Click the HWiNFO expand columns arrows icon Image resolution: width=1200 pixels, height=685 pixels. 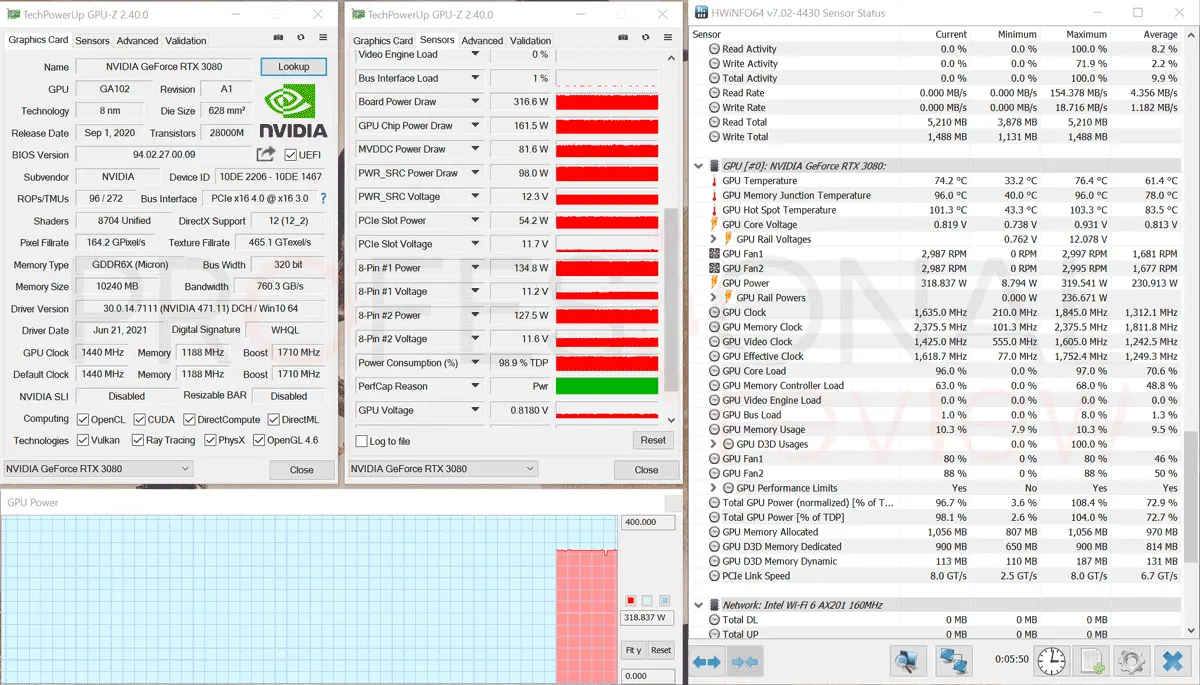click(707, 661)
